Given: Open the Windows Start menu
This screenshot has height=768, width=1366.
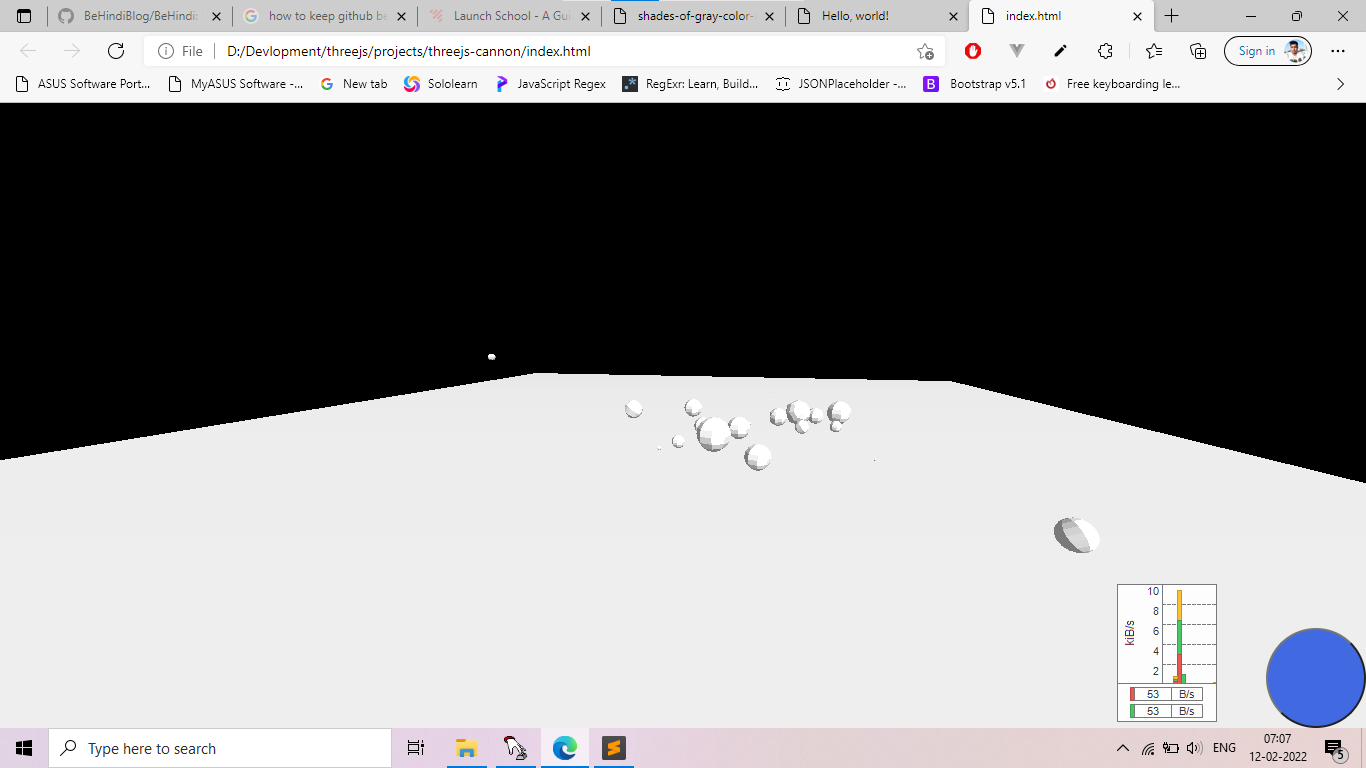Looking at the screenshot, I should 24,748.
